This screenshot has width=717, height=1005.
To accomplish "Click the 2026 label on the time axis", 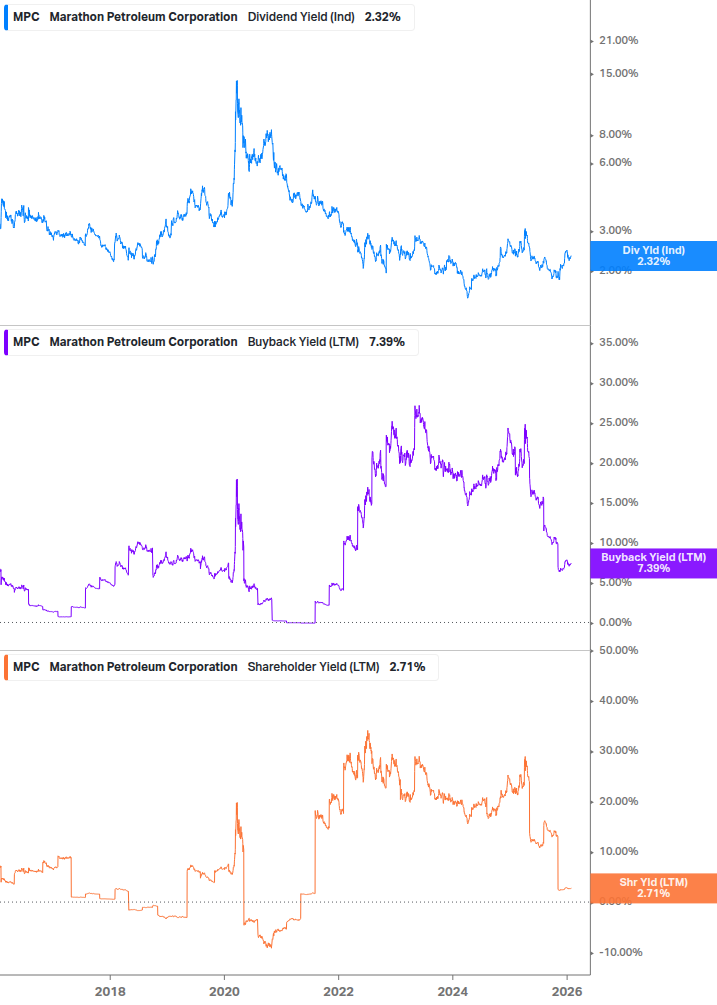I will pyautogui.click(x=567, y=989).
